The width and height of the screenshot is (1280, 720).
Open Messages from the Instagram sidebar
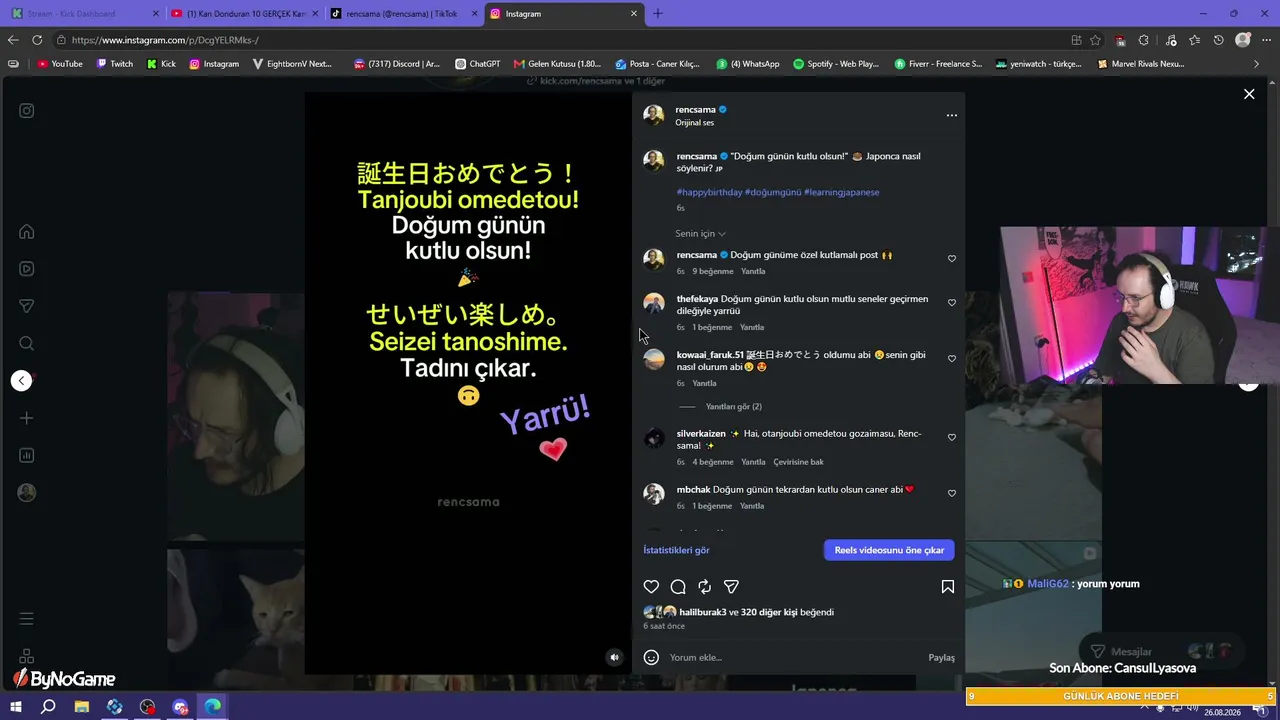tap(27, 306)
